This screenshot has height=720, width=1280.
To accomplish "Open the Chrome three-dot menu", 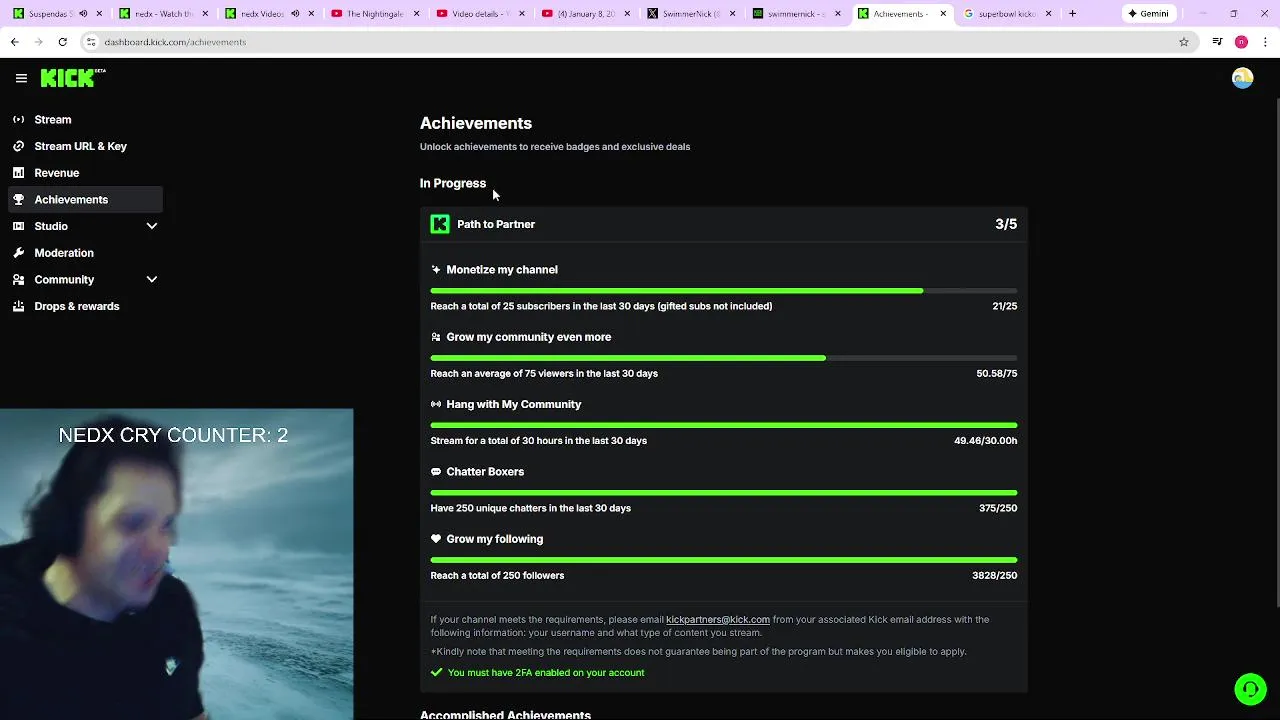I will [x=1266, y=42].
